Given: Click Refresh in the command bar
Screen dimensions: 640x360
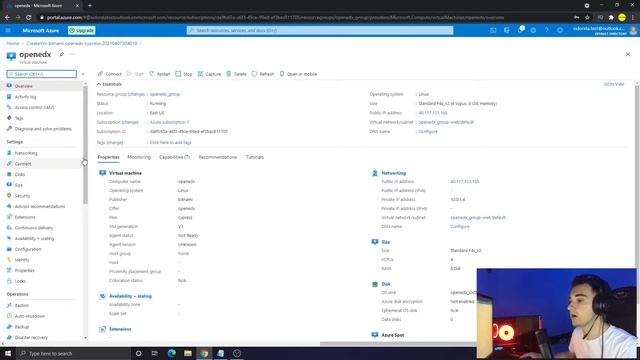Looking at the screenshot, I should (262, 74).
